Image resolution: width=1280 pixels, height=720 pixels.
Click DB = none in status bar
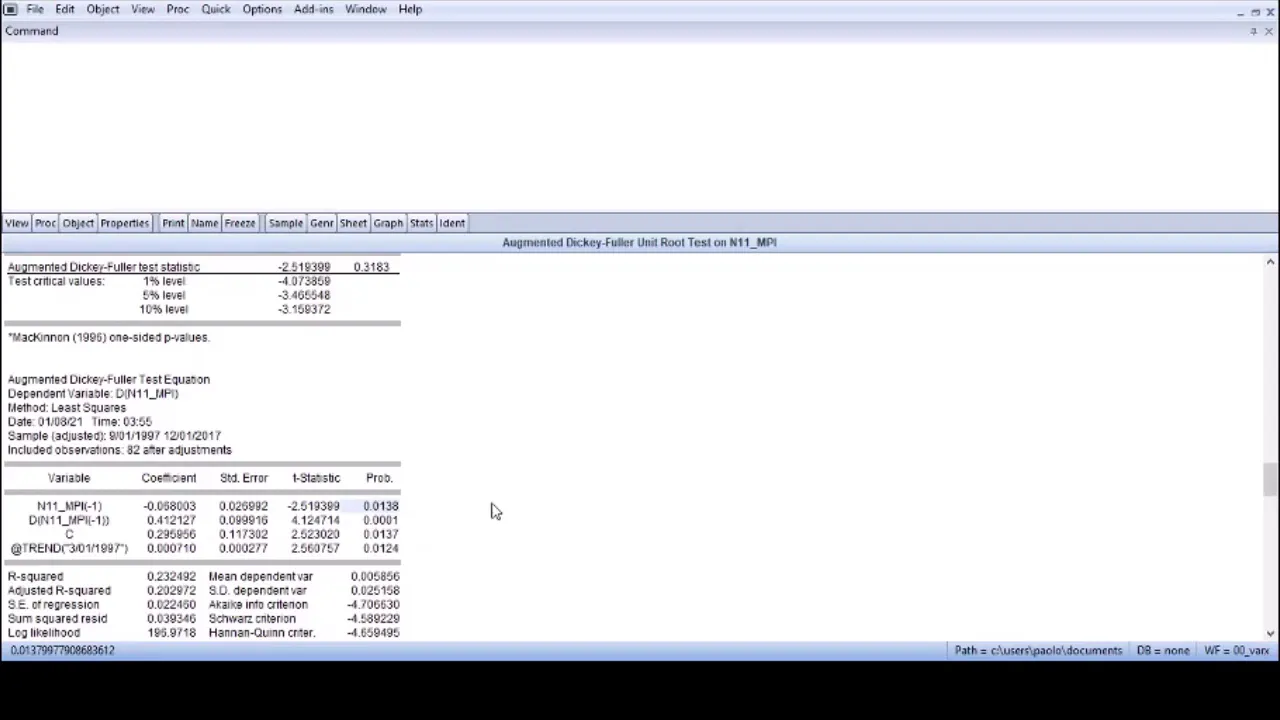coord(1163,650)
